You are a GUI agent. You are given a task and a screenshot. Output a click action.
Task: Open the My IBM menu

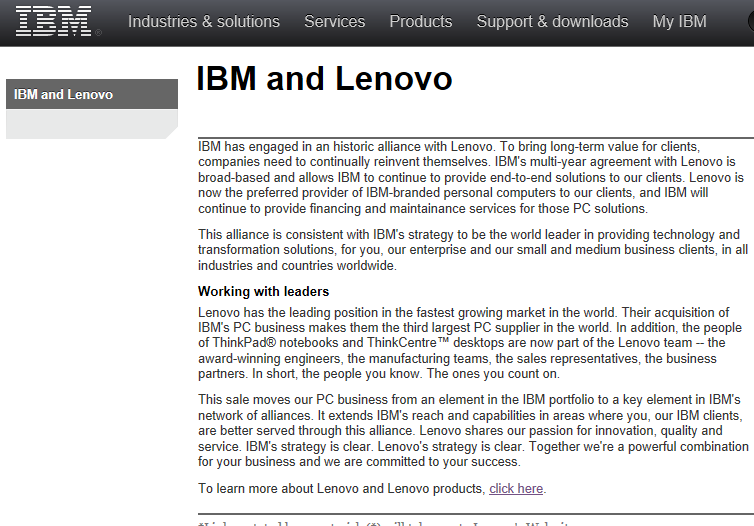coord(679,22)
